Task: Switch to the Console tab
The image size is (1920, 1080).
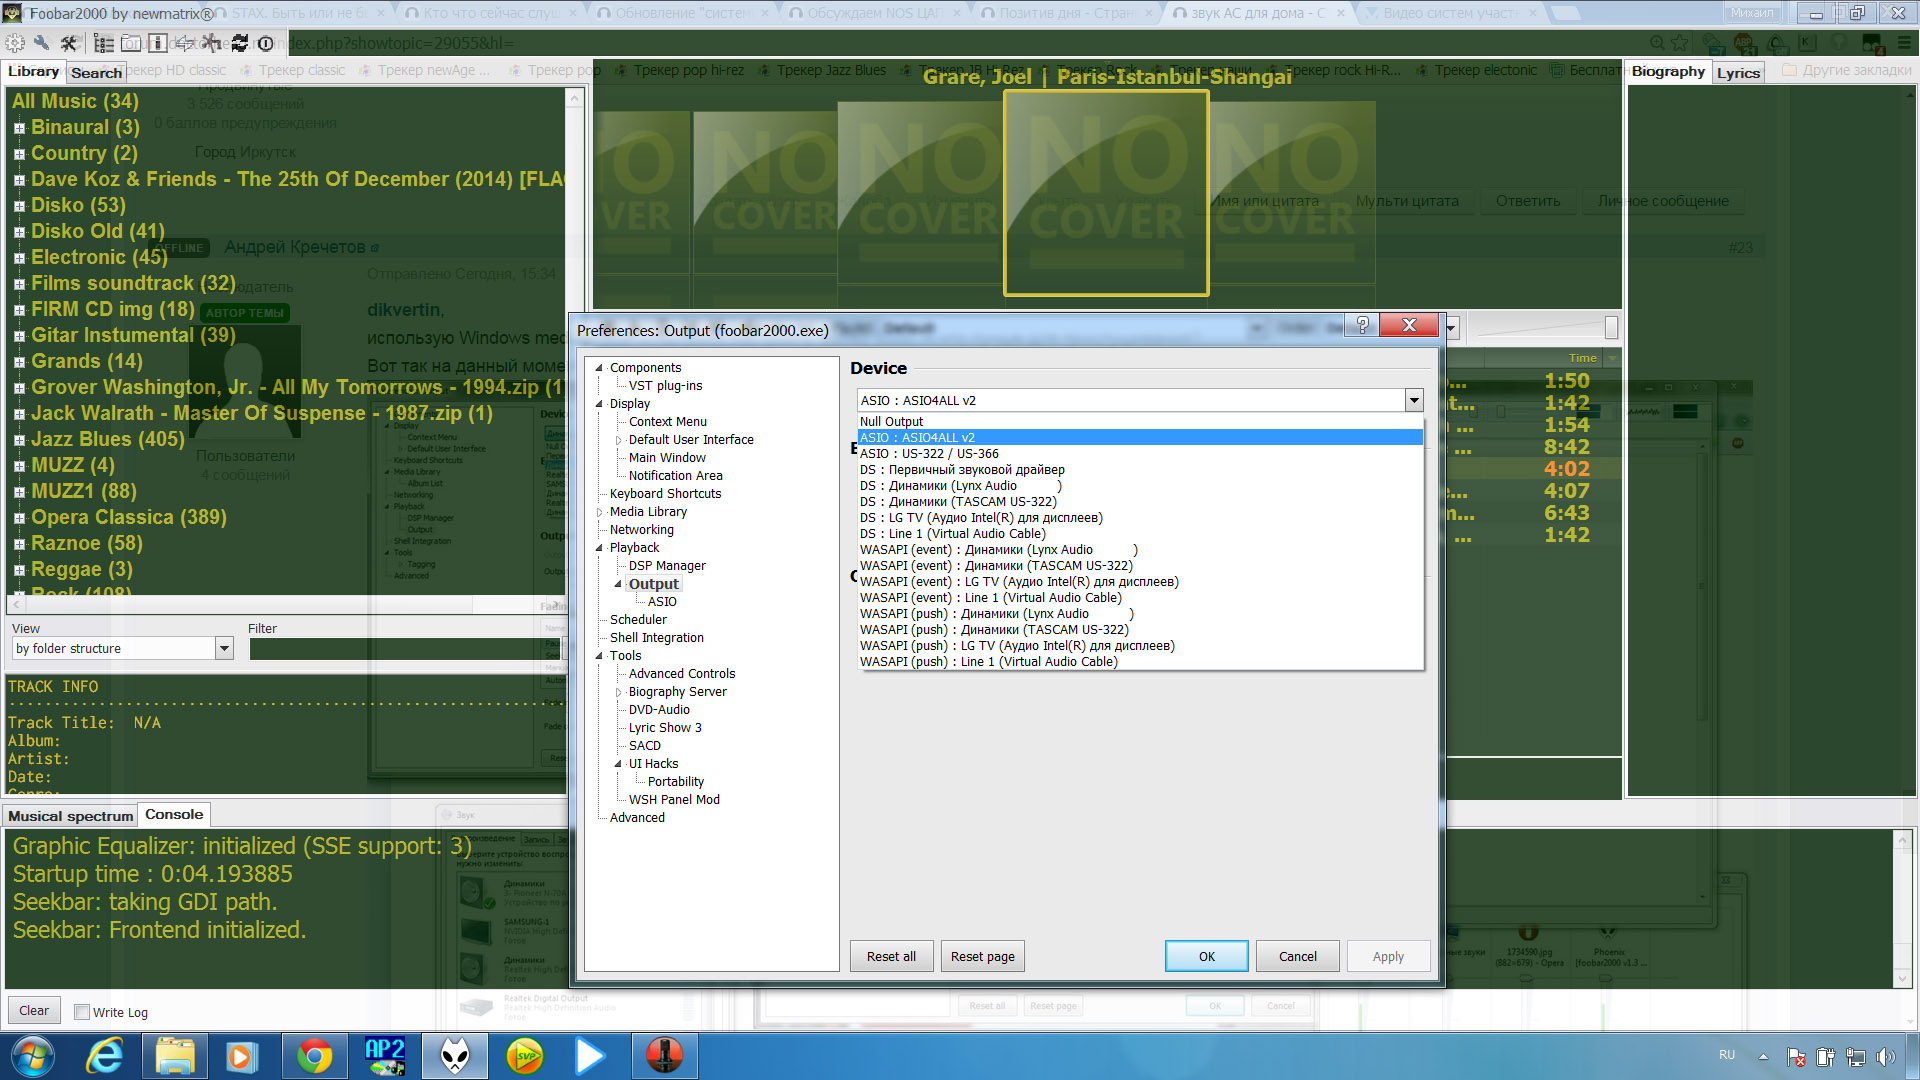Action: click(174, 814)
